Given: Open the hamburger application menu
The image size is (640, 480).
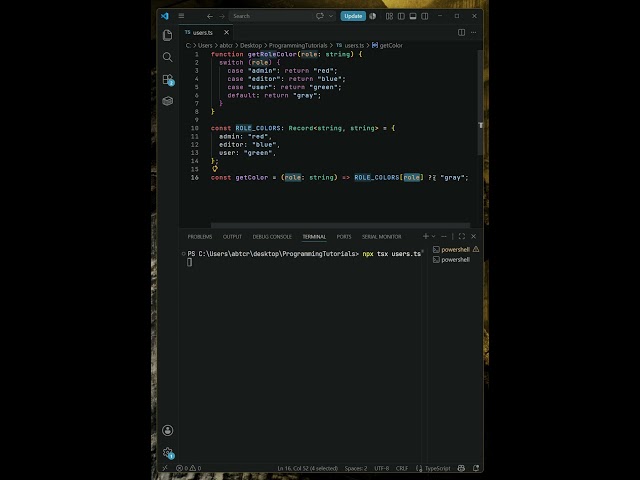Looking at the screenshot, I should click(x=181, y=16).
